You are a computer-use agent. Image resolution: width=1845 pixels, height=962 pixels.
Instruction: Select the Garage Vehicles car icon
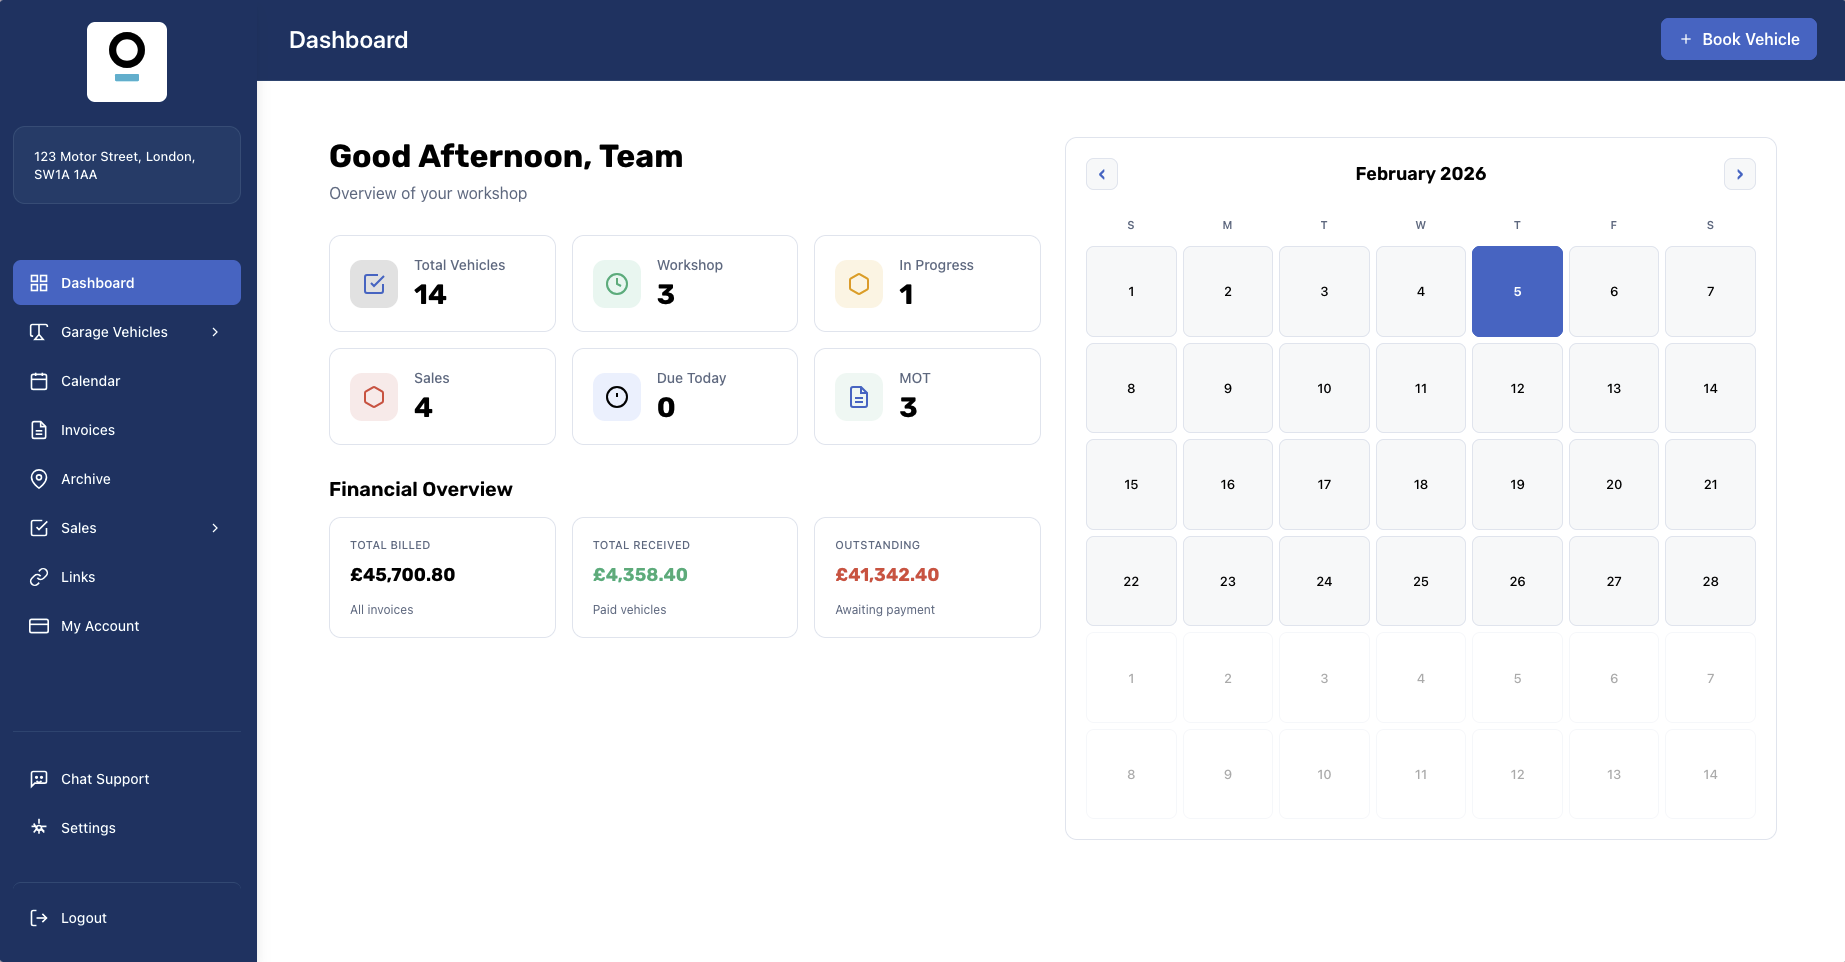tap(39, 332)
